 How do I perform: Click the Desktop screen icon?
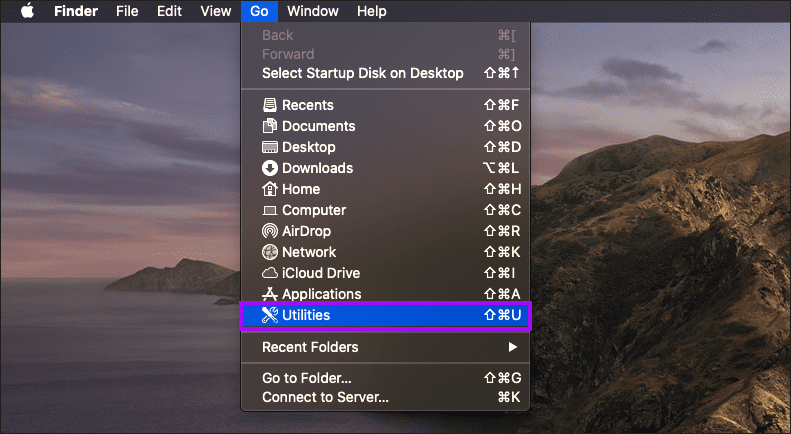coord(270,147)
